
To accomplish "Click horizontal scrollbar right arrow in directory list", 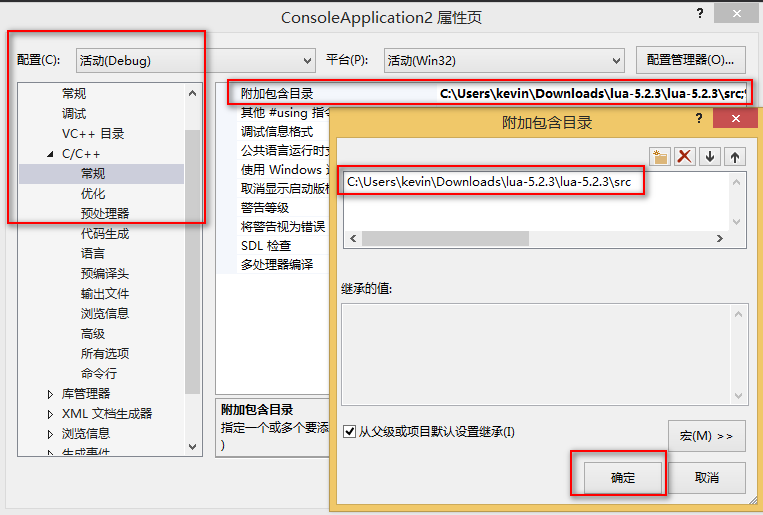I will pos(720,239).
